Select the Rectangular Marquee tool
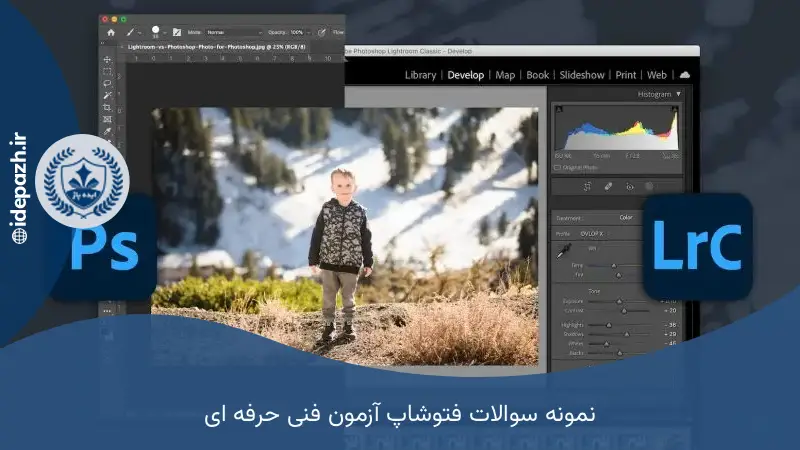Screen dimensions: 800x450 coord(107,71)
